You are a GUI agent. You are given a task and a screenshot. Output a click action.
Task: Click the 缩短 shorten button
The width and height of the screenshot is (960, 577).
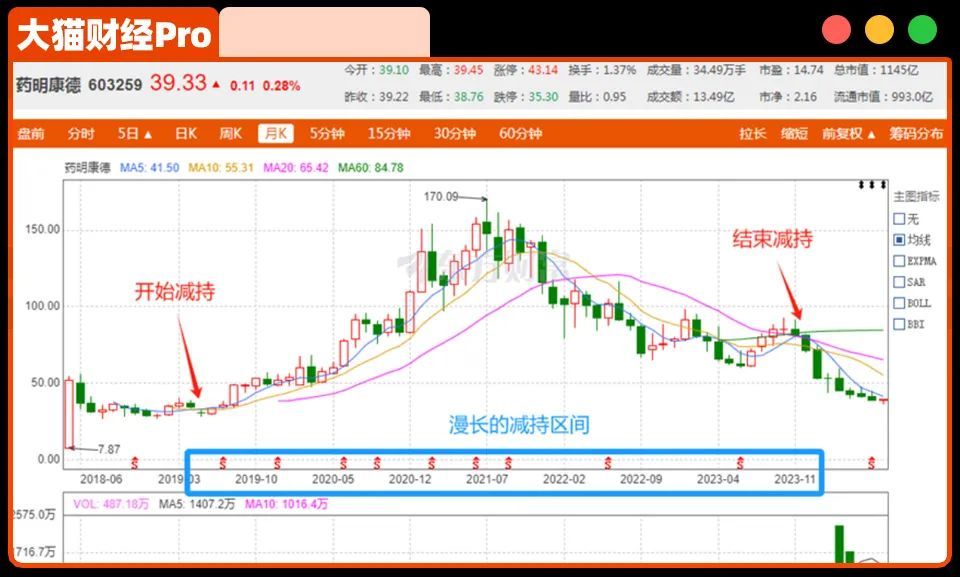[x=794, y=134]
